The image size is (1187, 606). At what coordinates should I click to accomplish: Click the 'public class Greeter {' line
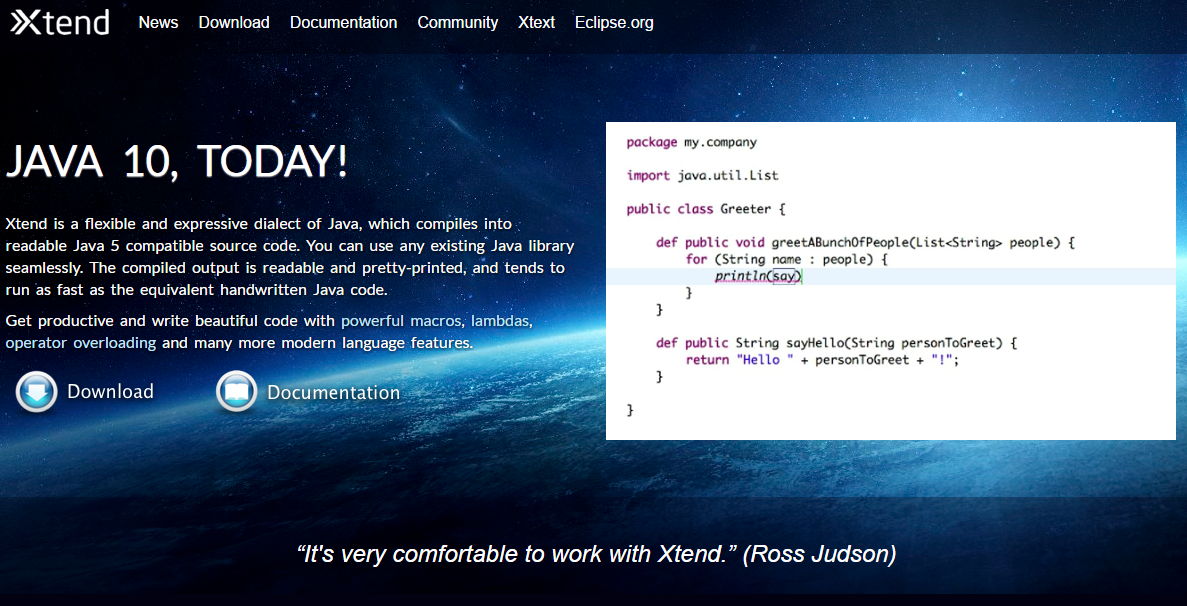tap(706, 209)
